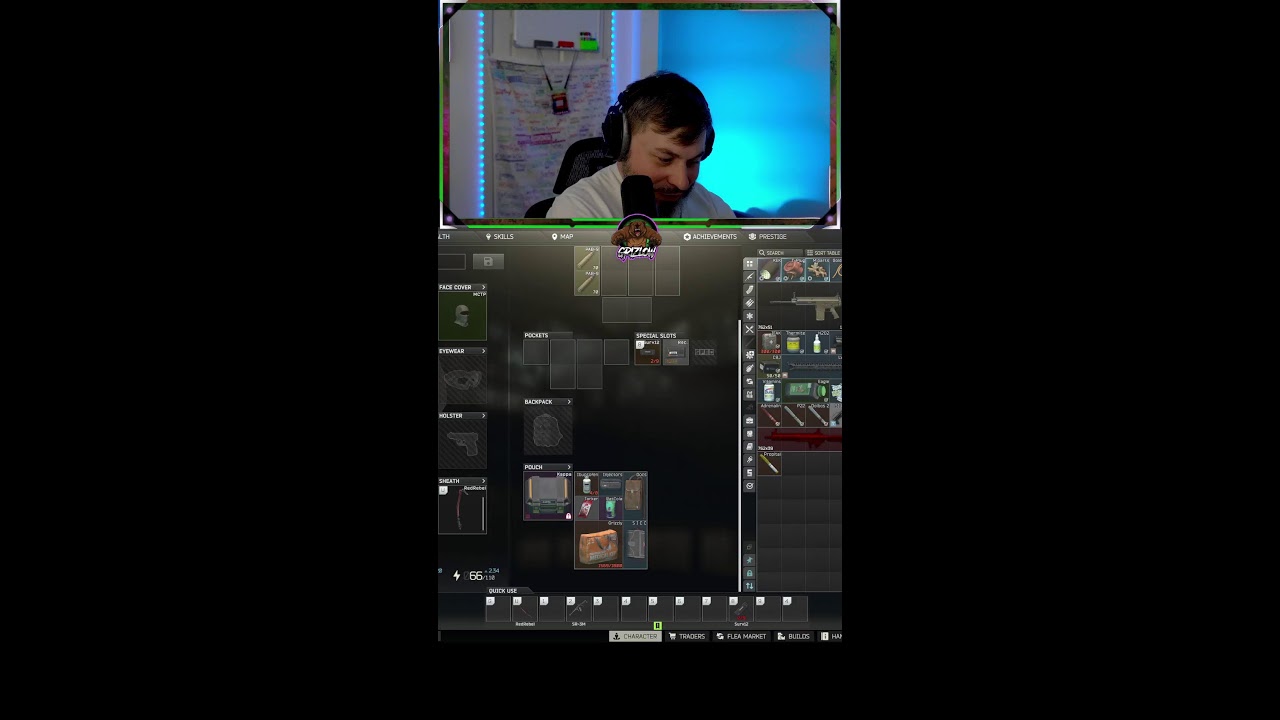This screenshot has height=720, width=1280.
Task: Click the stash lock icon
Action: click(x=749, y=573)
